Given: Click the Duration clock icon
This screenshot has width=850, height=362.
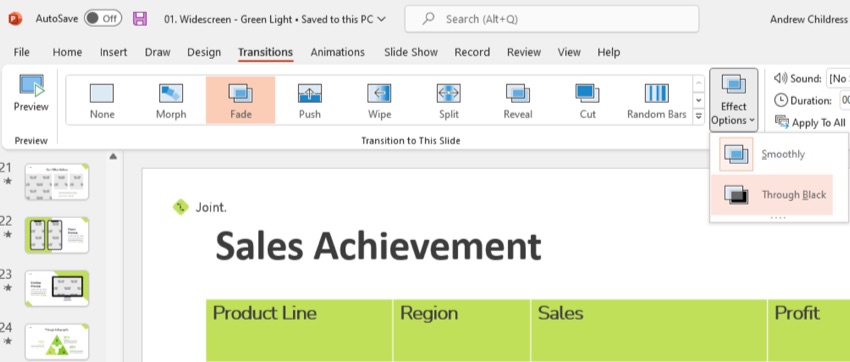Looking at the screenshot, I should 780,100.
